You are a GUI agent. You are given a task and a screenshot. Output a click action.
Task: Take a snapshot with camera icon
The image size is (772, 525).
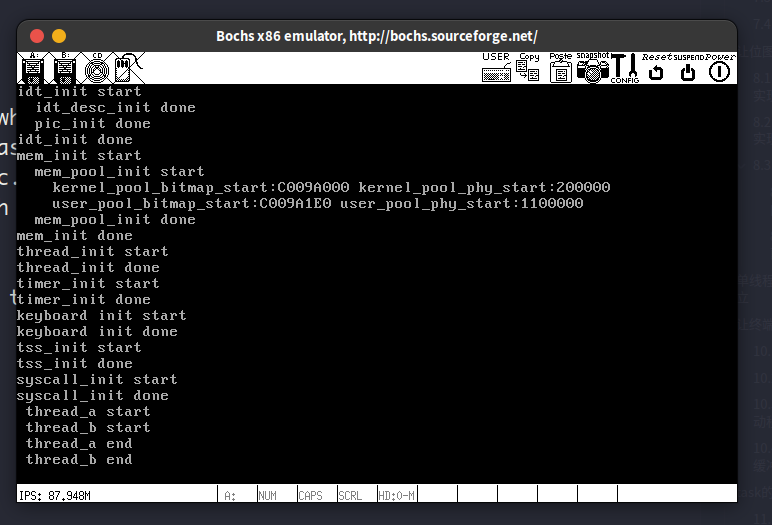point(592,68)
